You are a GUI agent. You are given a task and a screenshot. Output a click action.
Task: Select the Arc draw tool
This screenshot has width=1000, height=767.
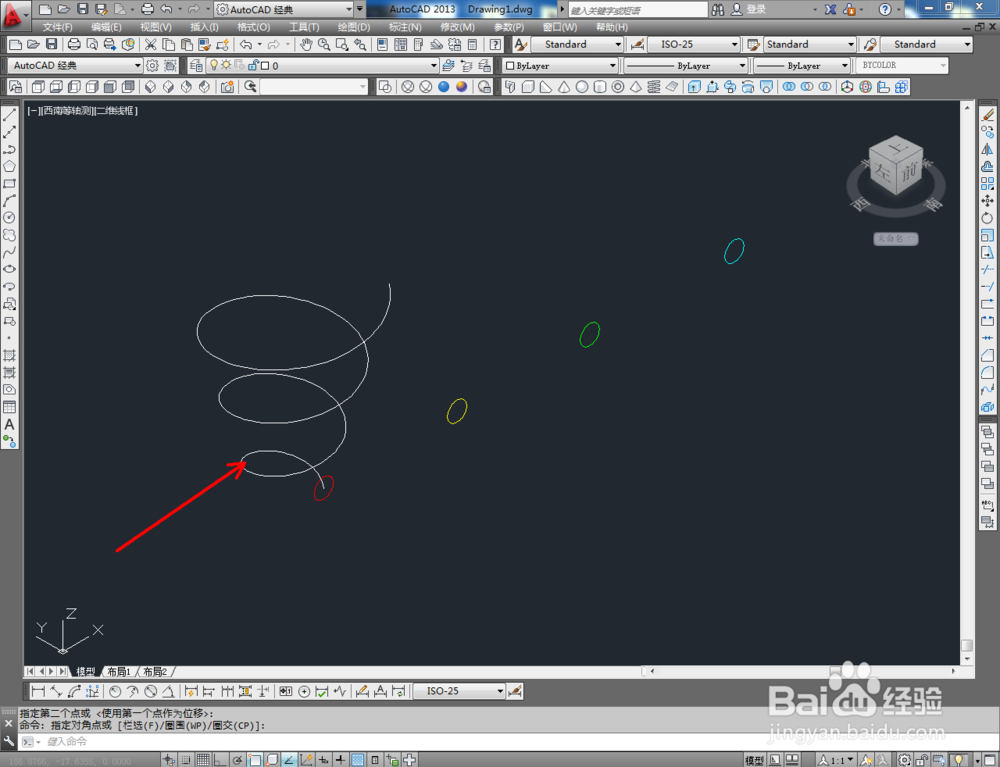10,201
